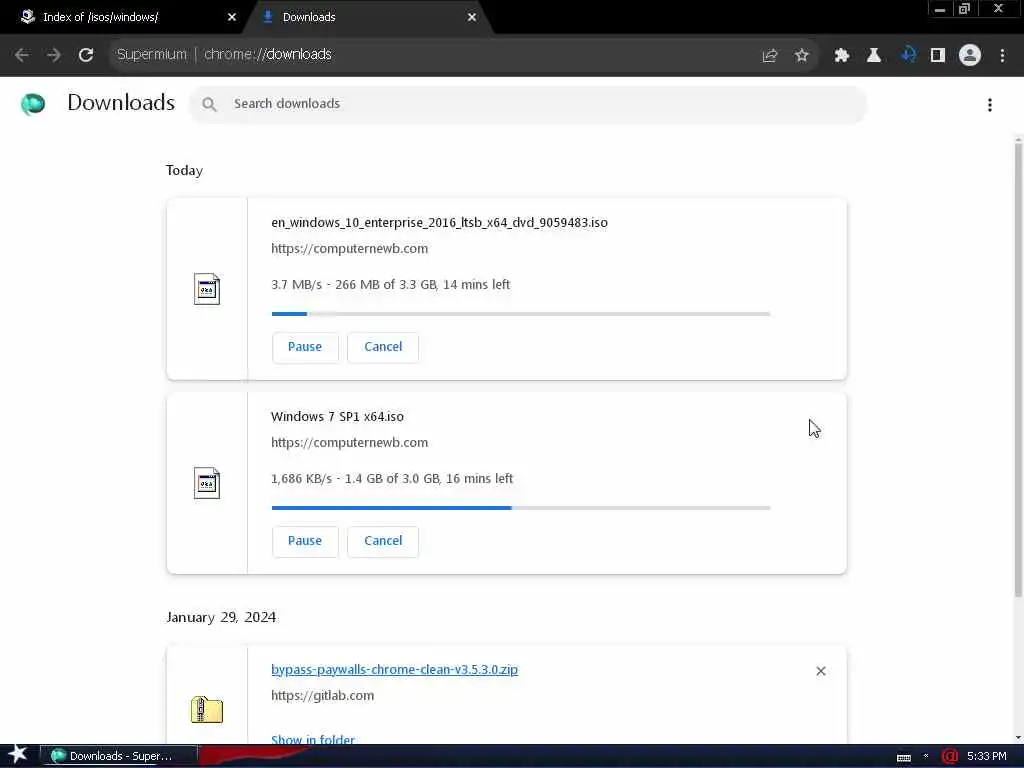Pause the Windows 7 SP1 x64 download

pos(305,541)
